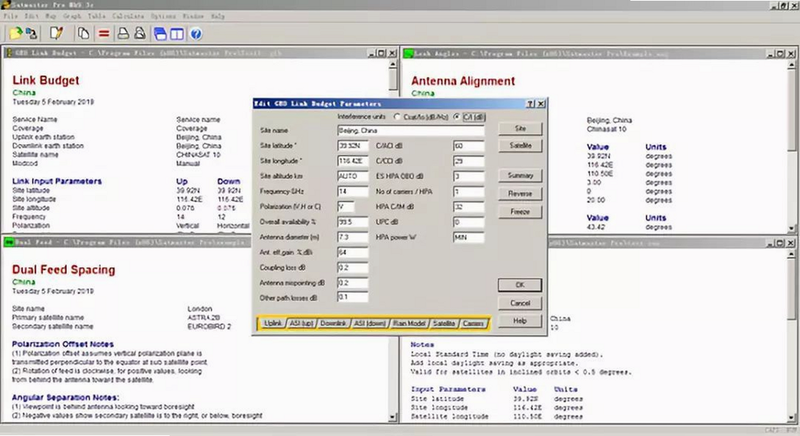Click the Site latitude input field
The height and width of the screenshot is (436, 800).
[x=353, y=146]
